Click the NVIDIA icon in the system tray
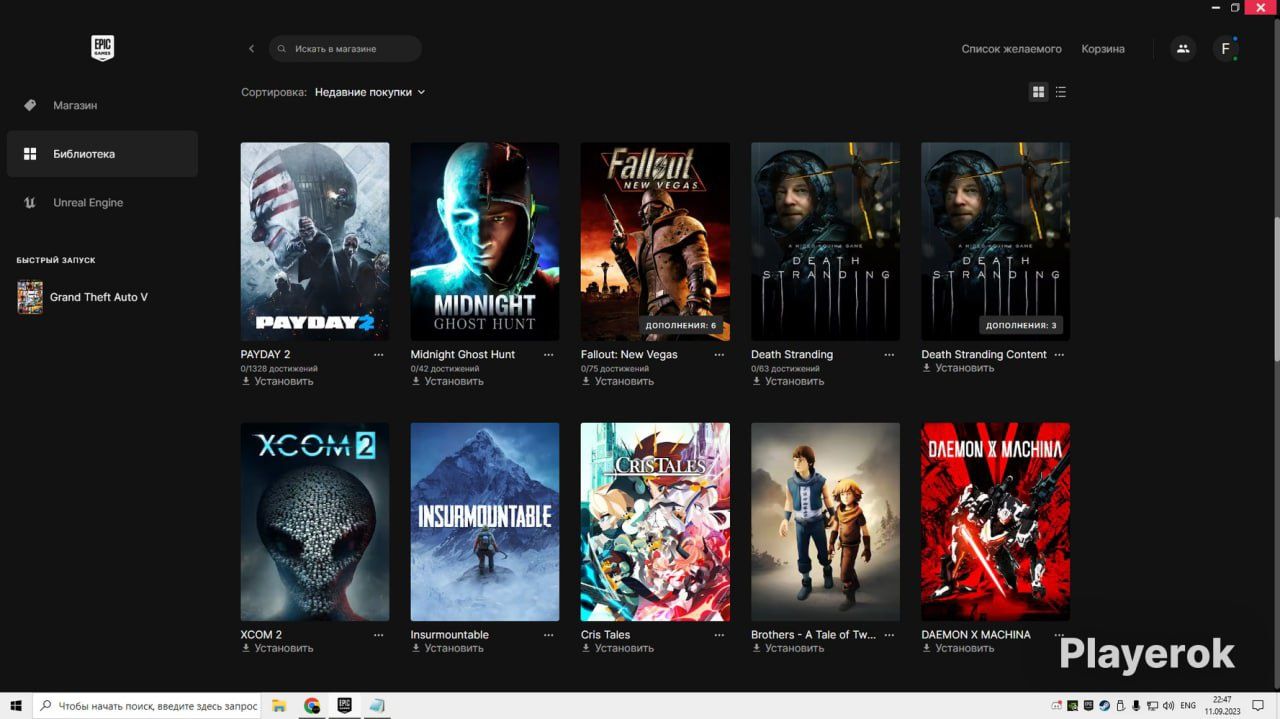 (x=1073, y=706)
